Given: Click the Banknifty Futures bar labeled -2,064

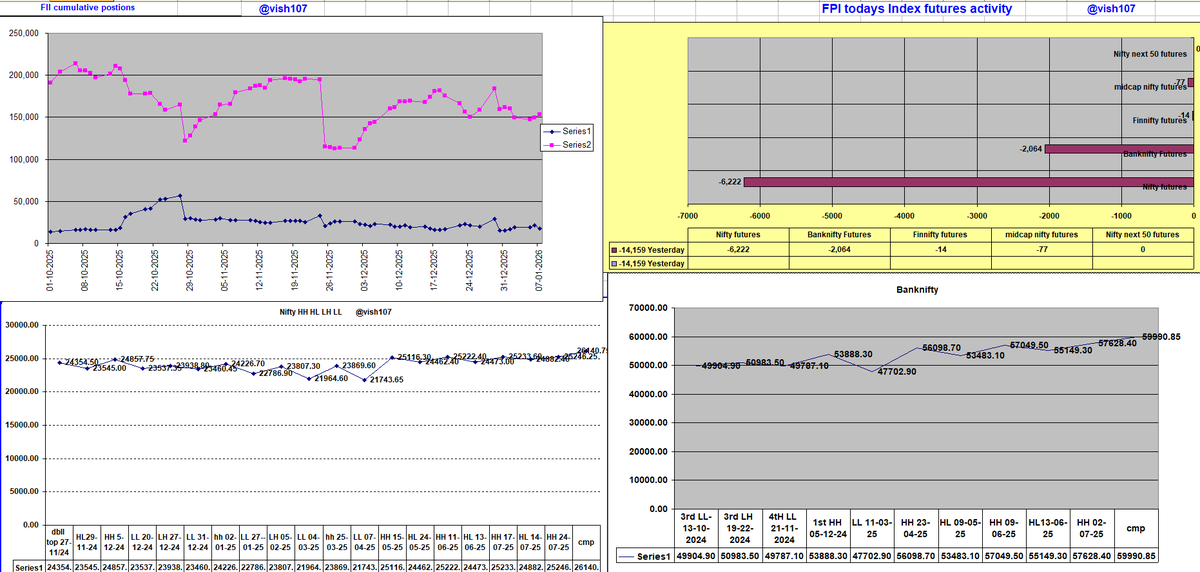Looking at the screenshot, I should (1120, 149).
